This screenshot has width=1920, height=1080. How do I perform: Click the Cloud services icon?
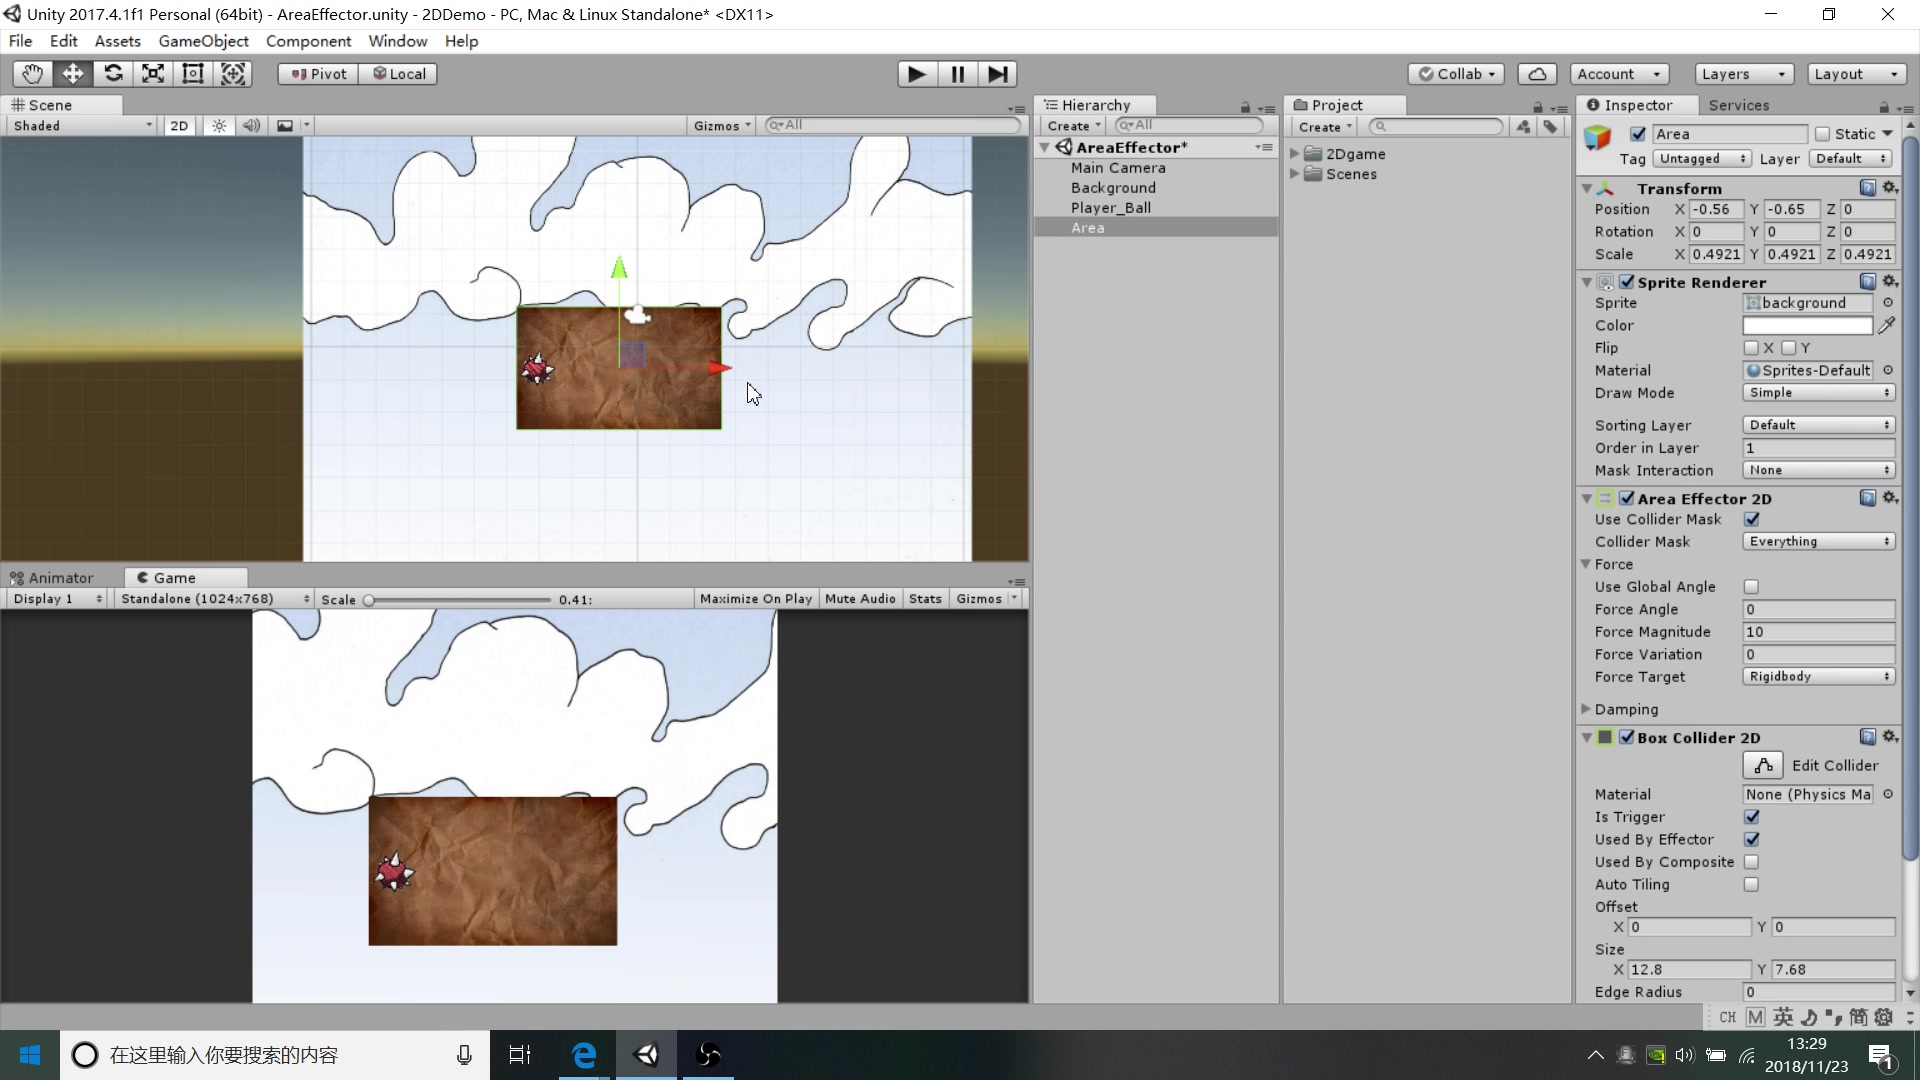click(x=1537, y=74)
